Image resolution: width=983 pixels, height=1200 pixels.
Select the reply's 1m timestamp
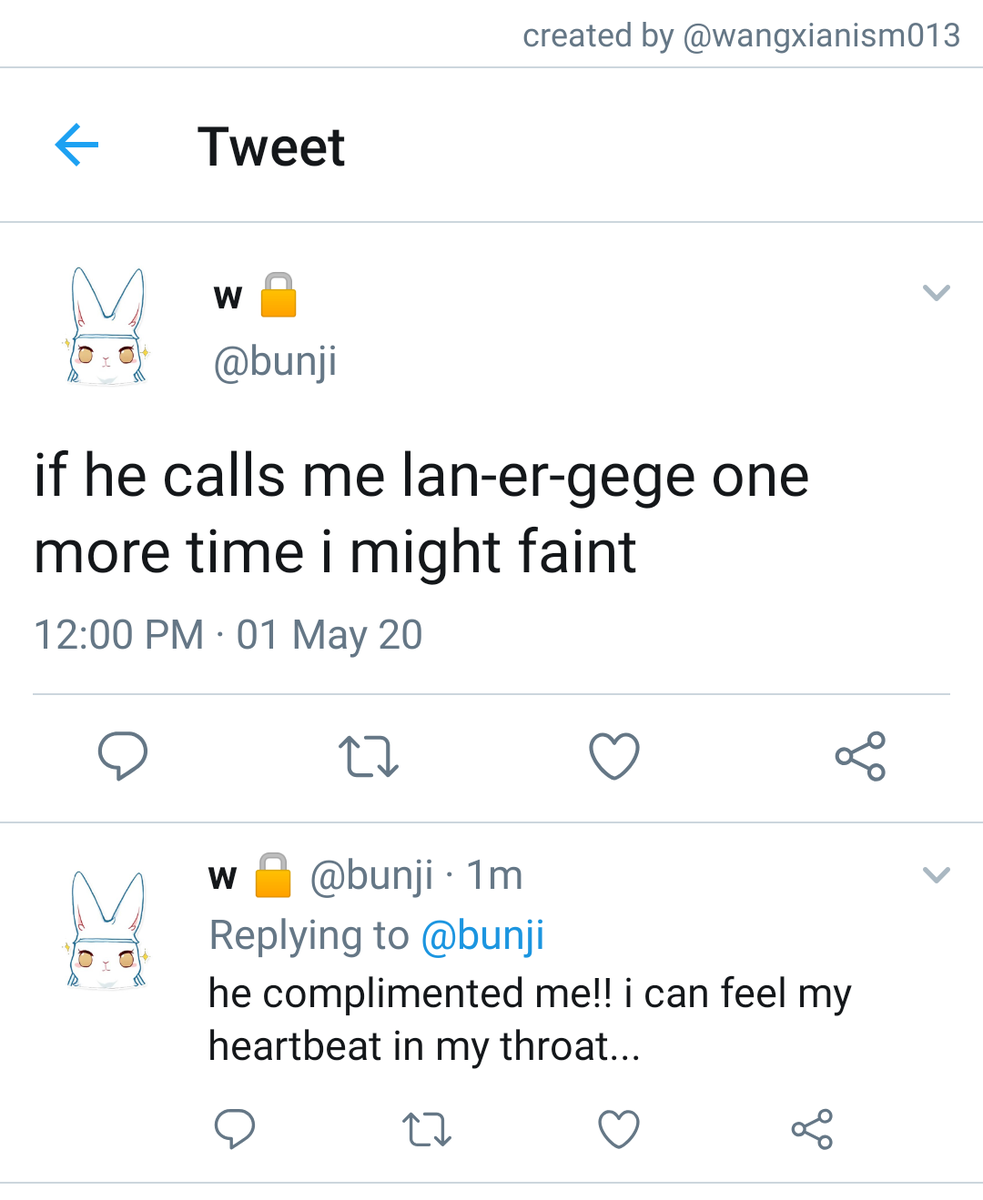pos(495,876)
